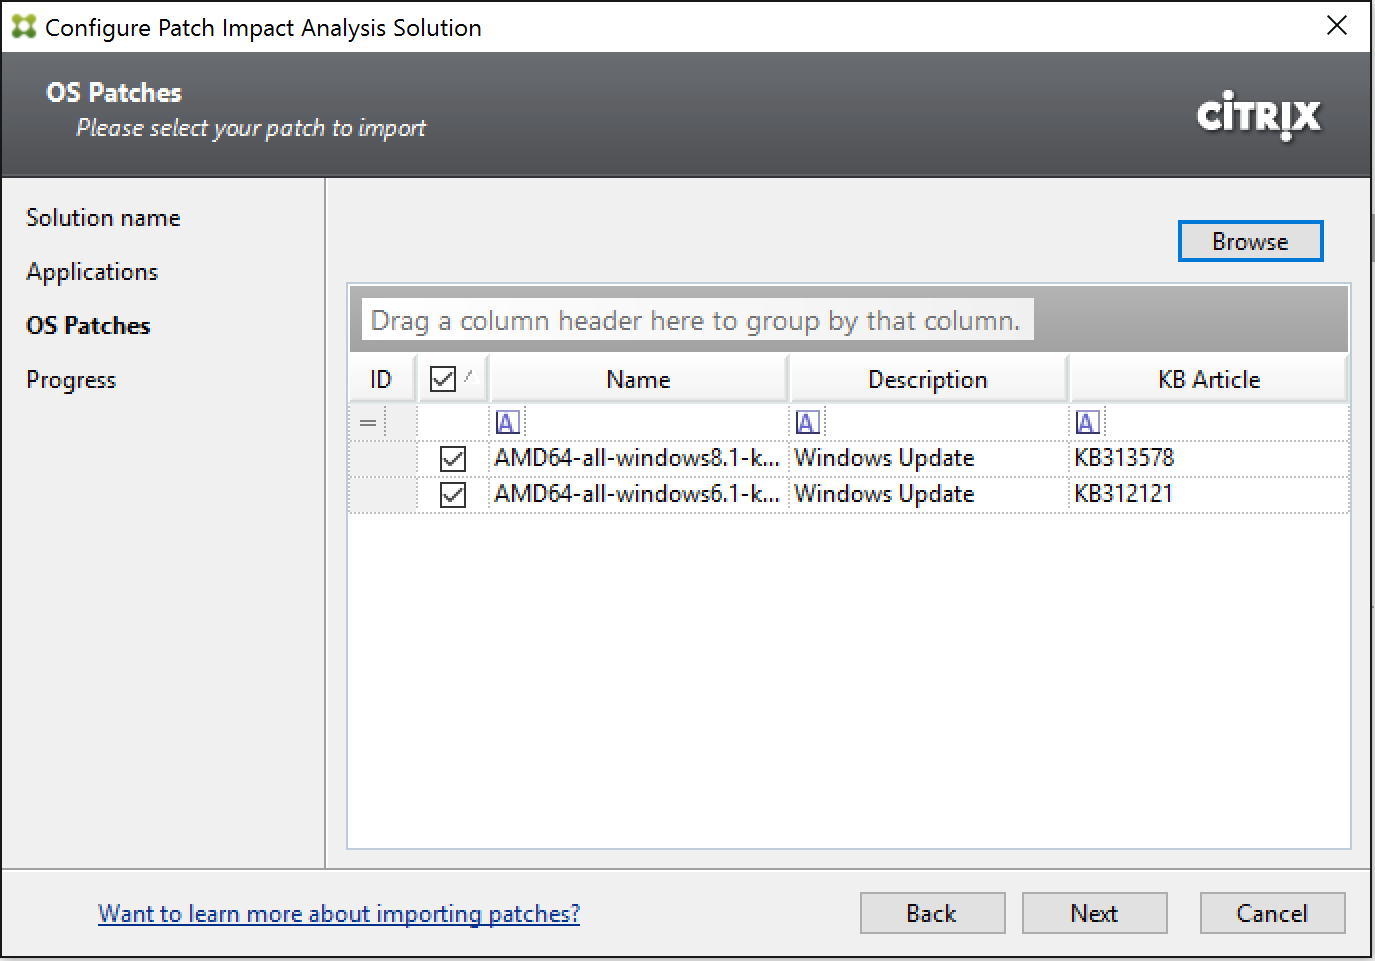The height and width of the screenshot is (961, 1375).
Task: Click the Back button
Action: click(932, 914)
